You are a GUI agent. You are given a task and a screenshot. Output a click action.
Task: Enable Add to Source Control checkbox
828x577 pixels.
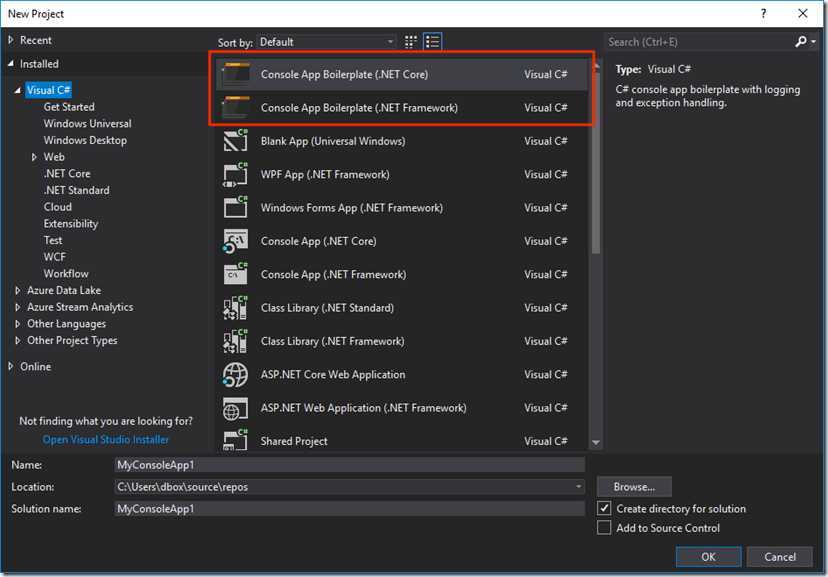click(x=604, y=528)
